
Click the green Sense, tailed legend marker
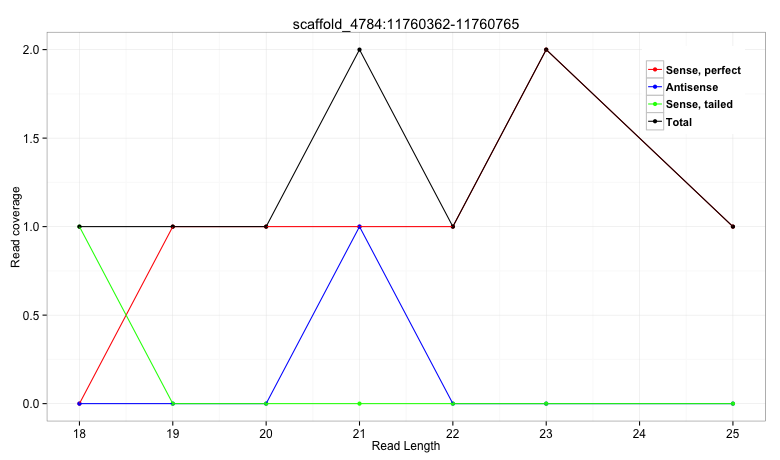[x=655, y=105]
